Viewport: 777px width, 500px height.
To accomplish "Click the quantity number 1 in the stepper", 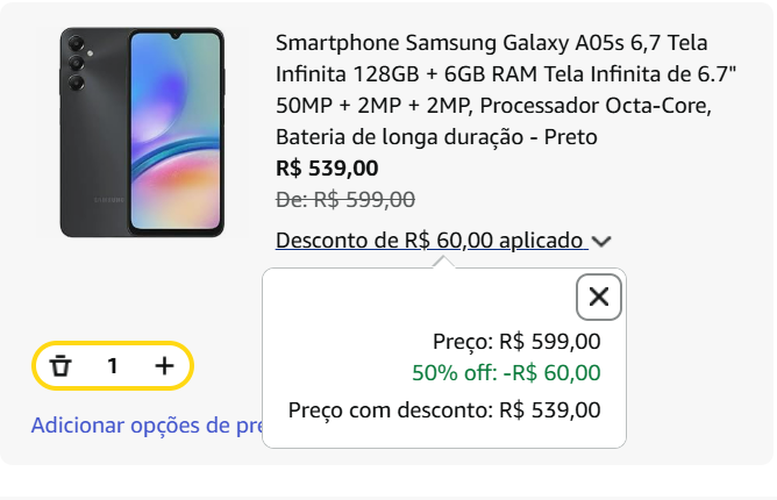I will (x=113, y=366).
